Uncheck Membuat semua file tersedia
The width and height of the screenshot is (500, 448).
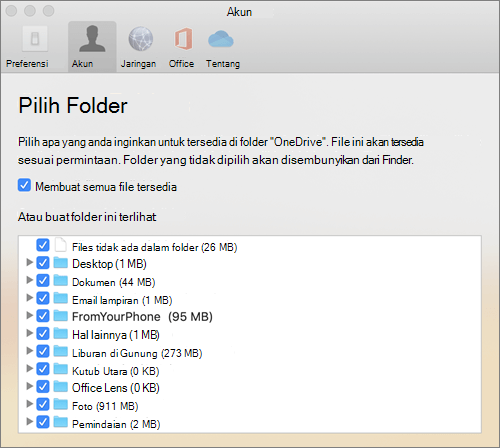[x=24, y=185]
